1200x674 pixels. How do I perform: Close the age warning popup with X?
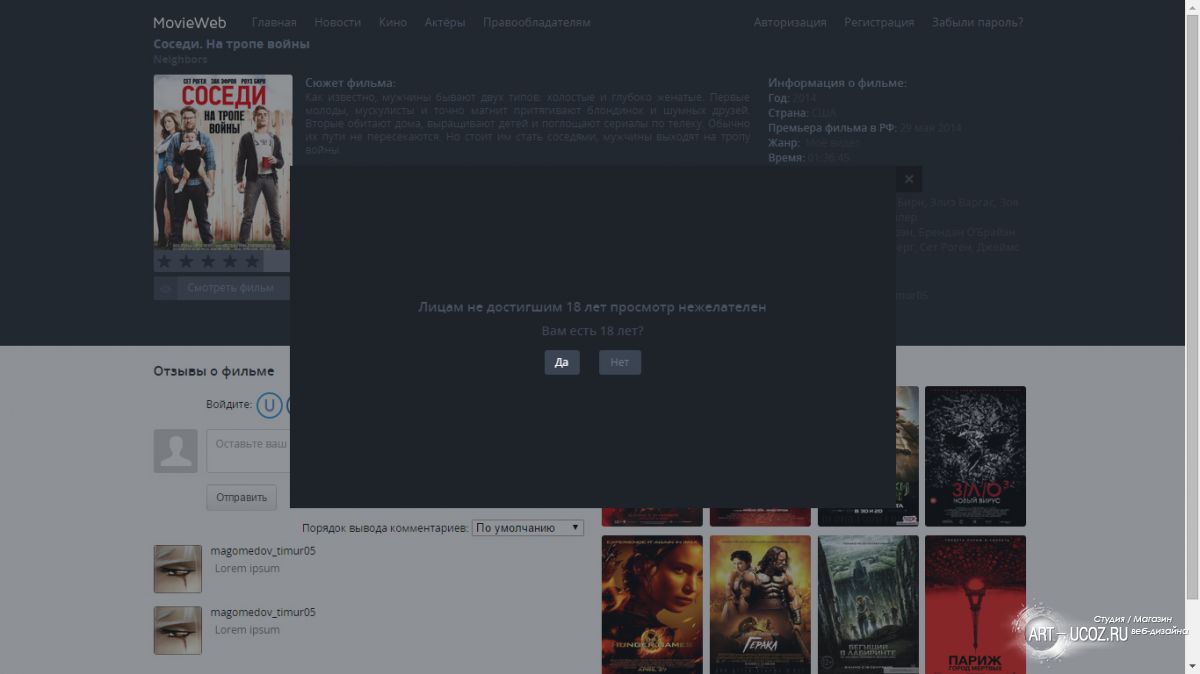(x=908, y=179)
